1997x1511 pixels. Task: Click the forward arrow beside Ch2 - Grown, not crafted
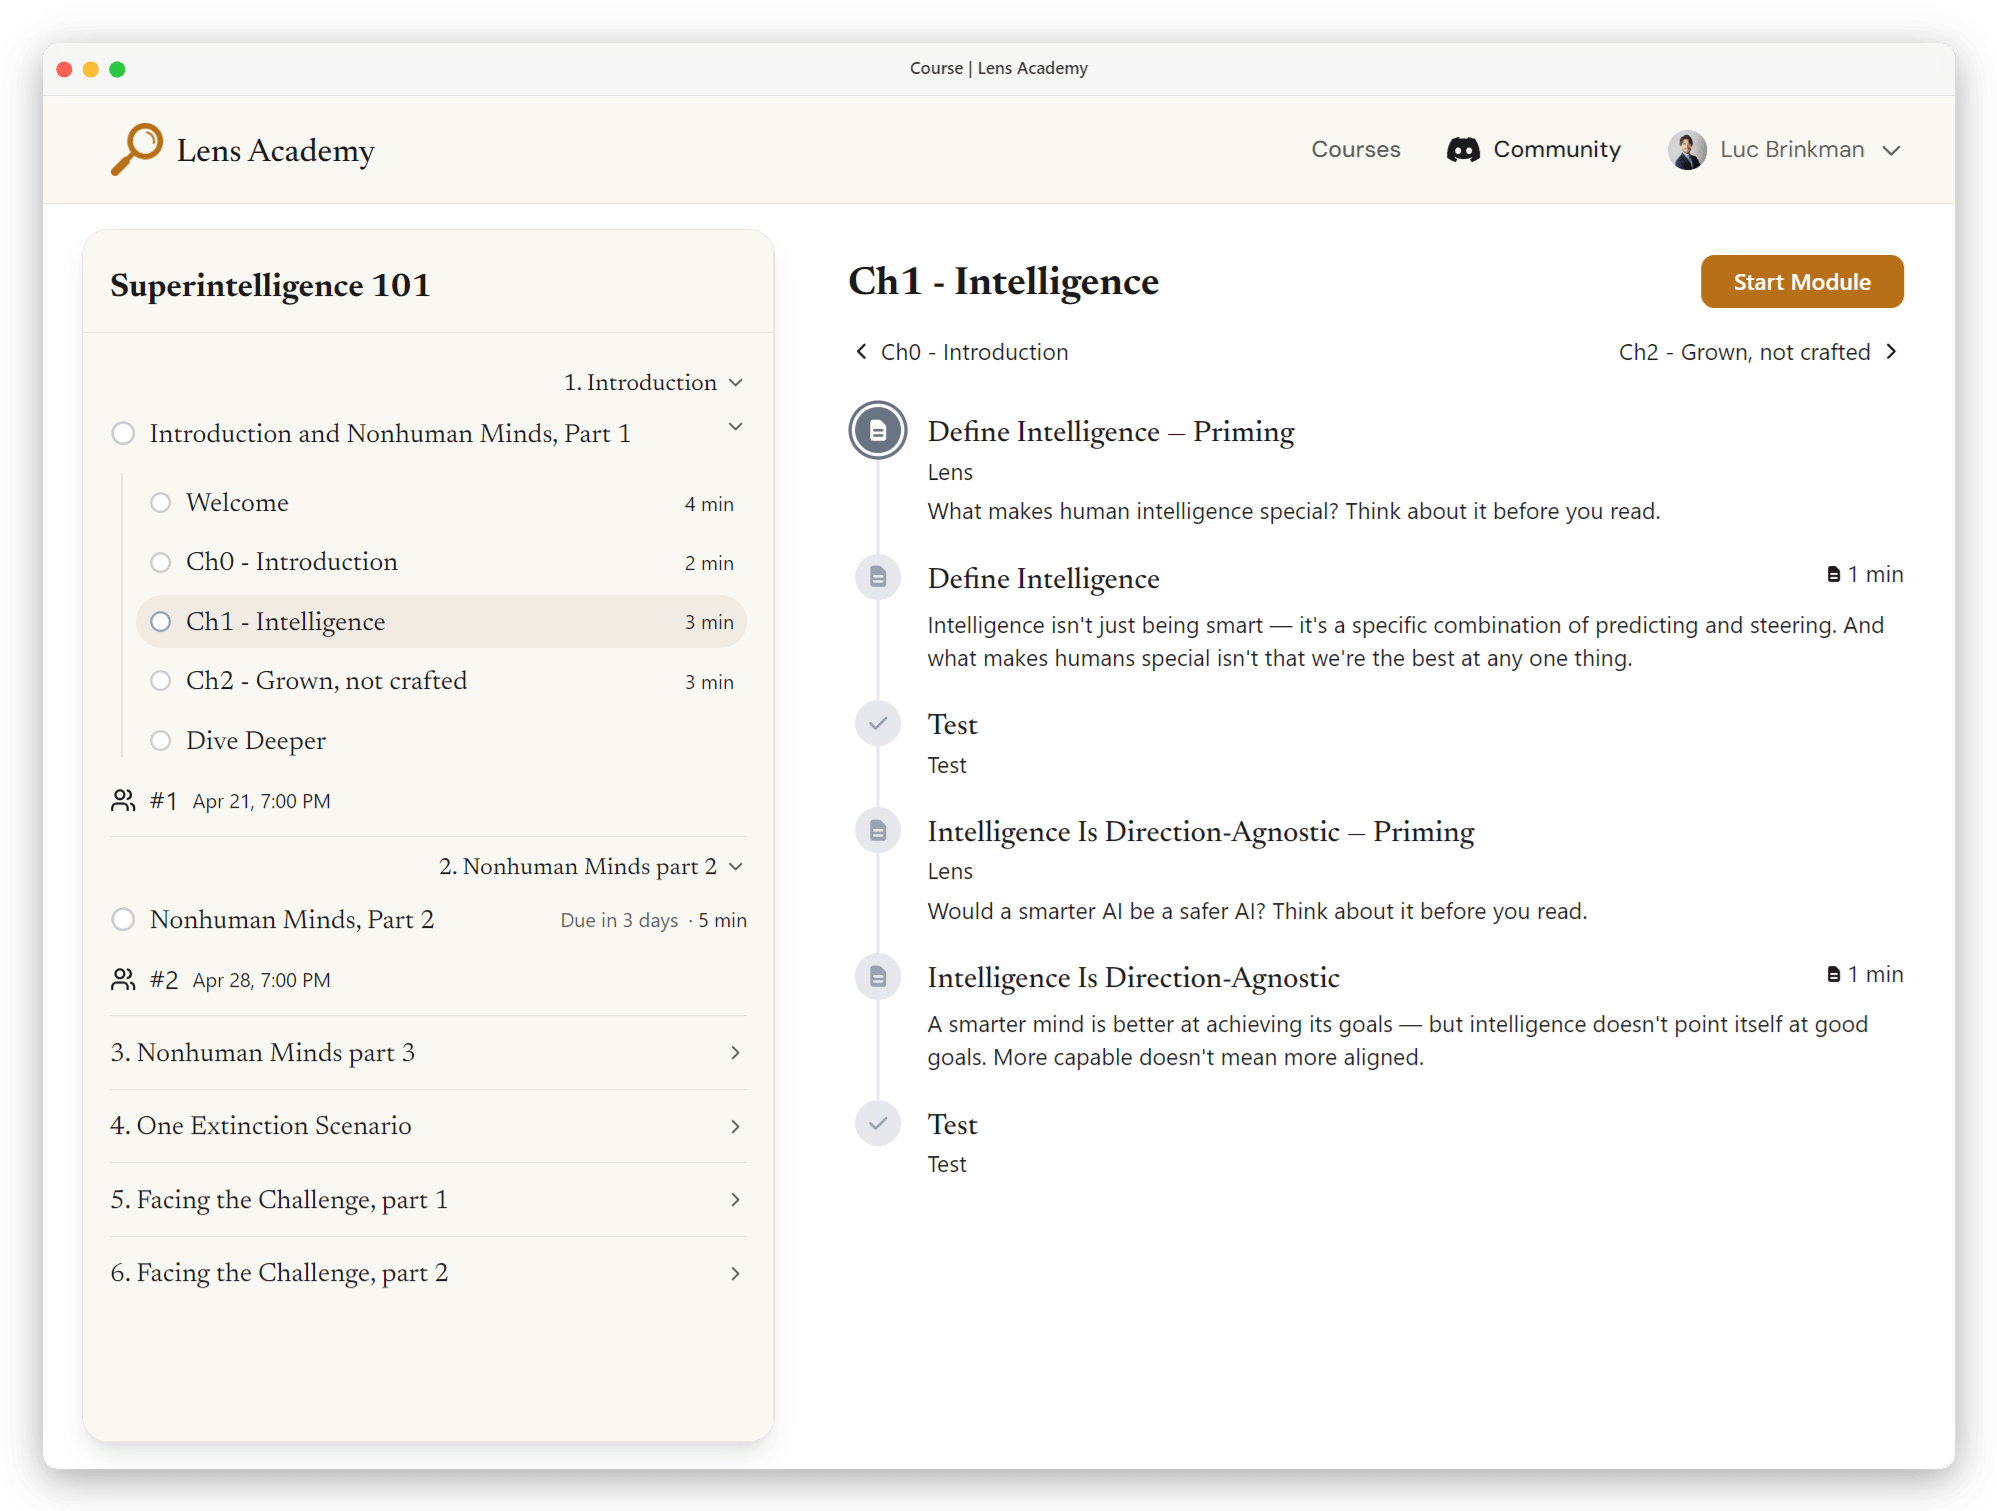(x=1893, y=351)
